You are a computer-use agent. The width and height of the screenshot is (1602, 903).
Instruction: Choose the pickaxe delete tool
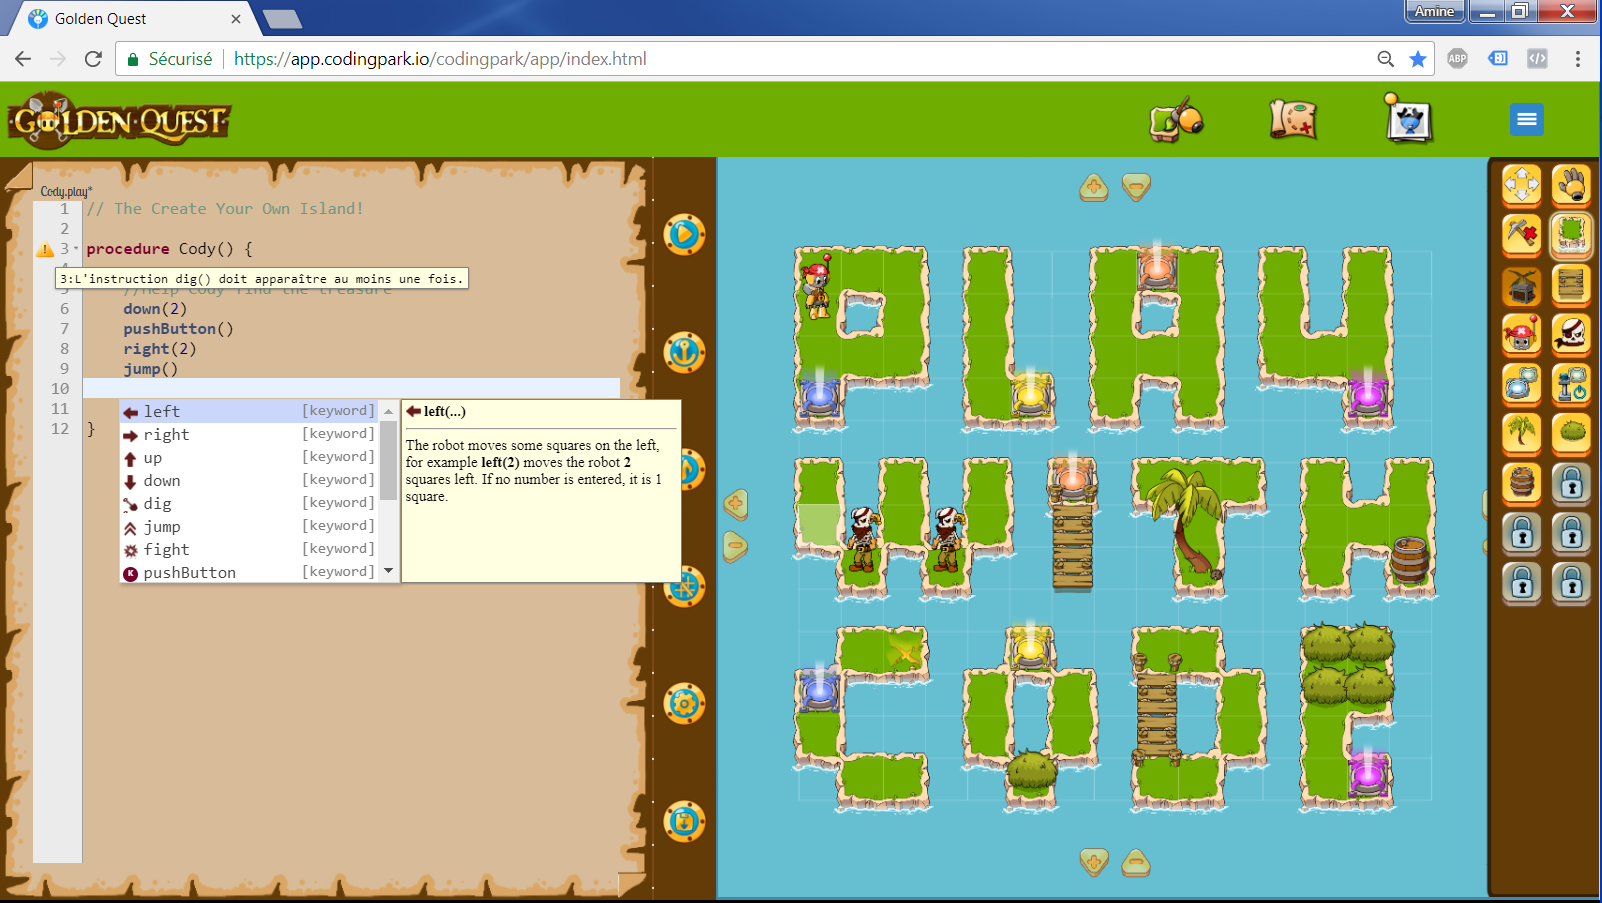pyautogui.click(x=1522, y=235)
